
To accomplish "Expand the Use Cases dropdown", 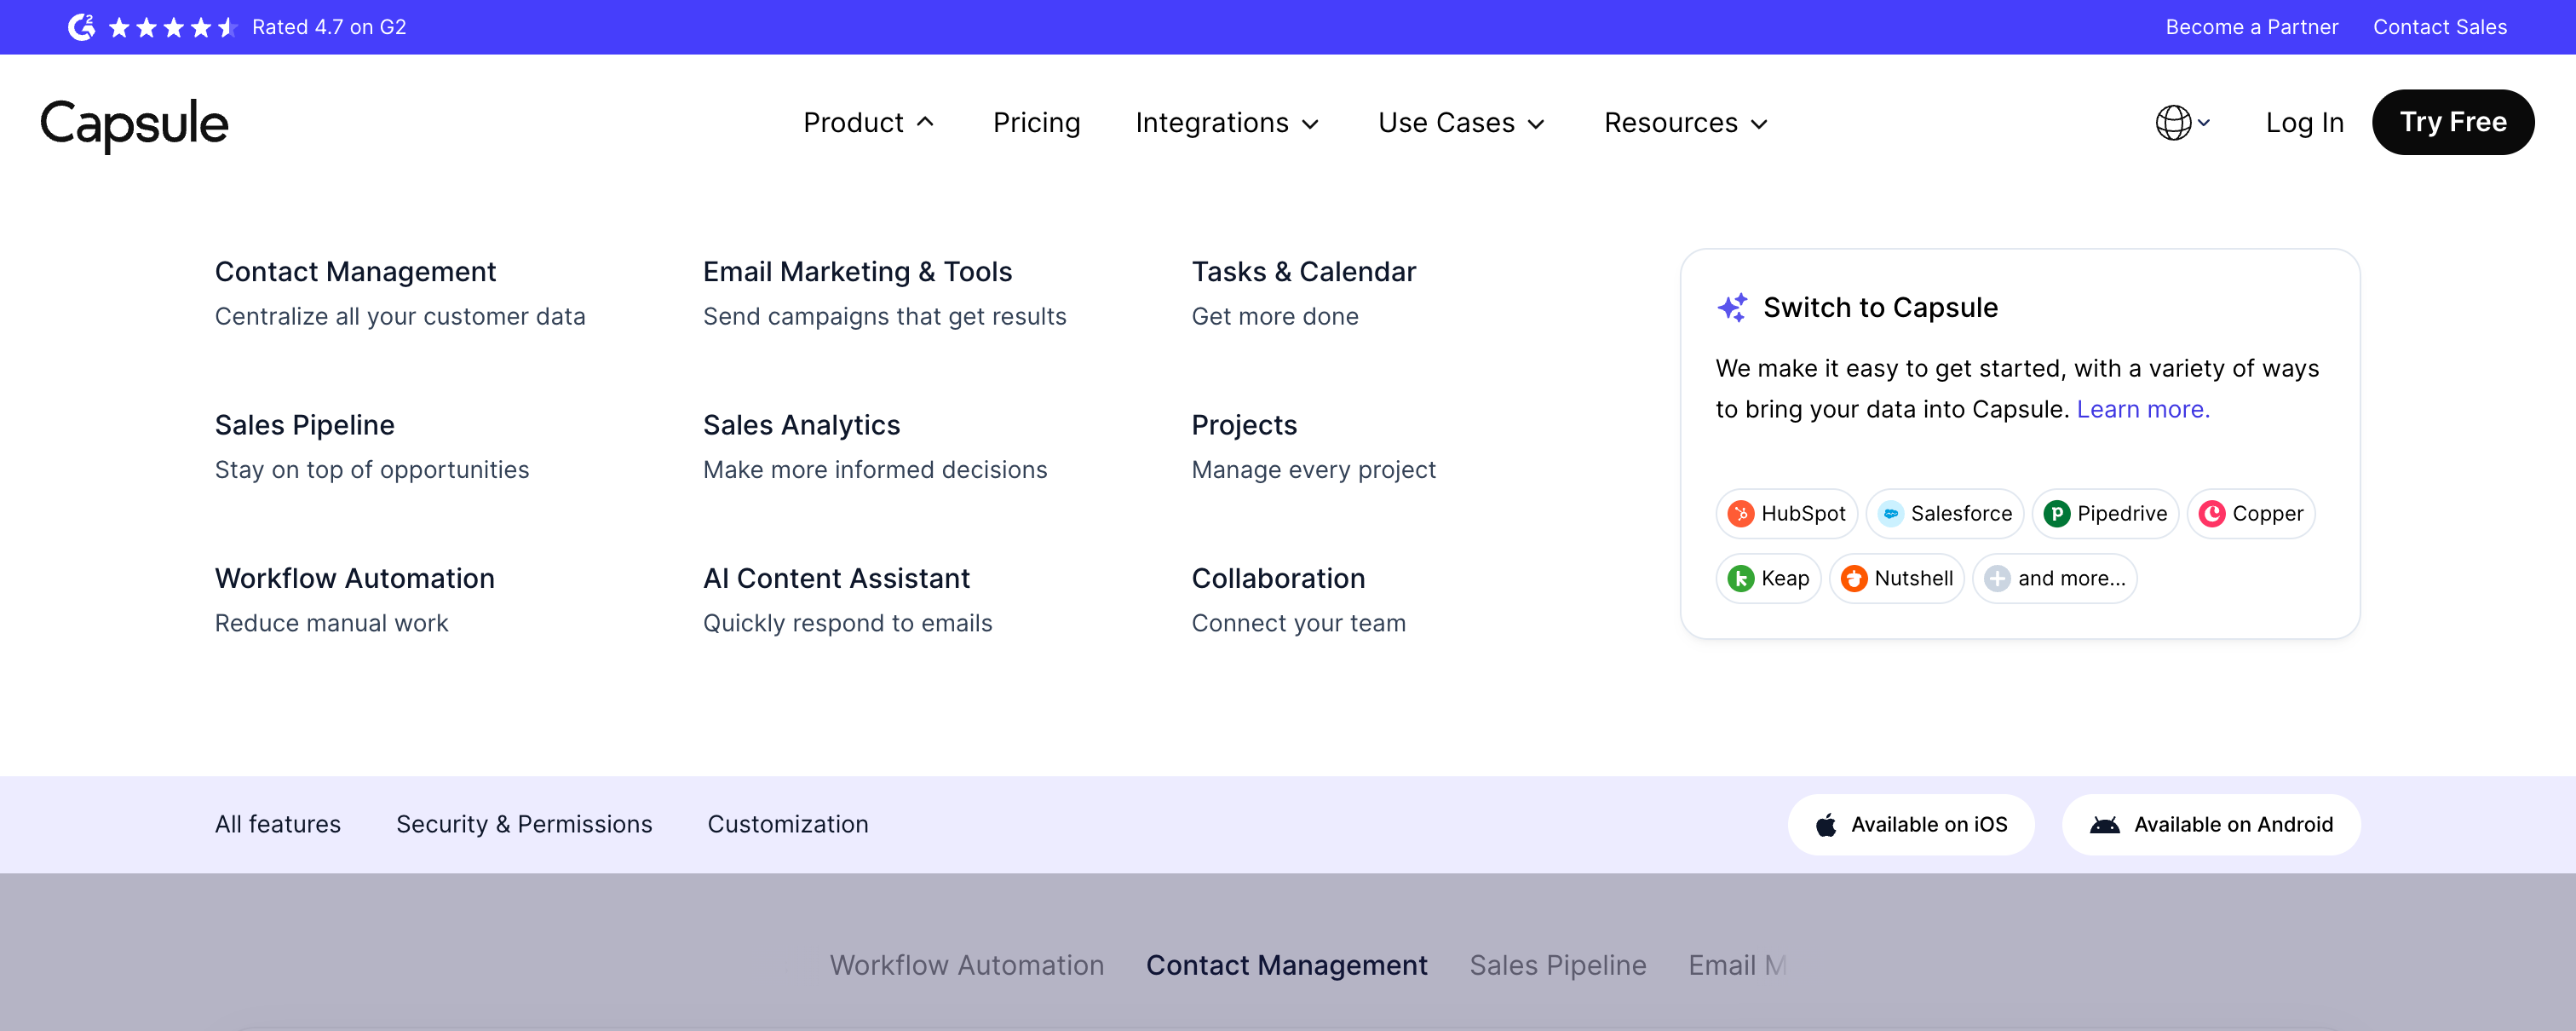I will (1460, 122).
